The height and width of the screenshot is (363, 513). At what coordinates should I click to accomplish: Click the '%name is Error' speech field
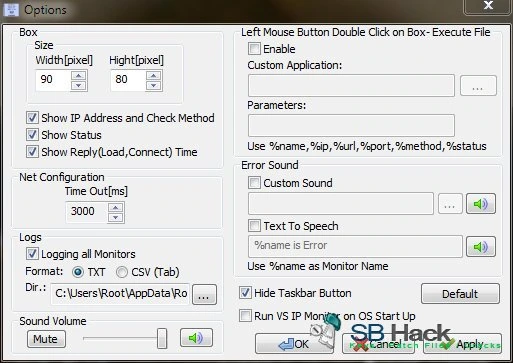[355, 246]
